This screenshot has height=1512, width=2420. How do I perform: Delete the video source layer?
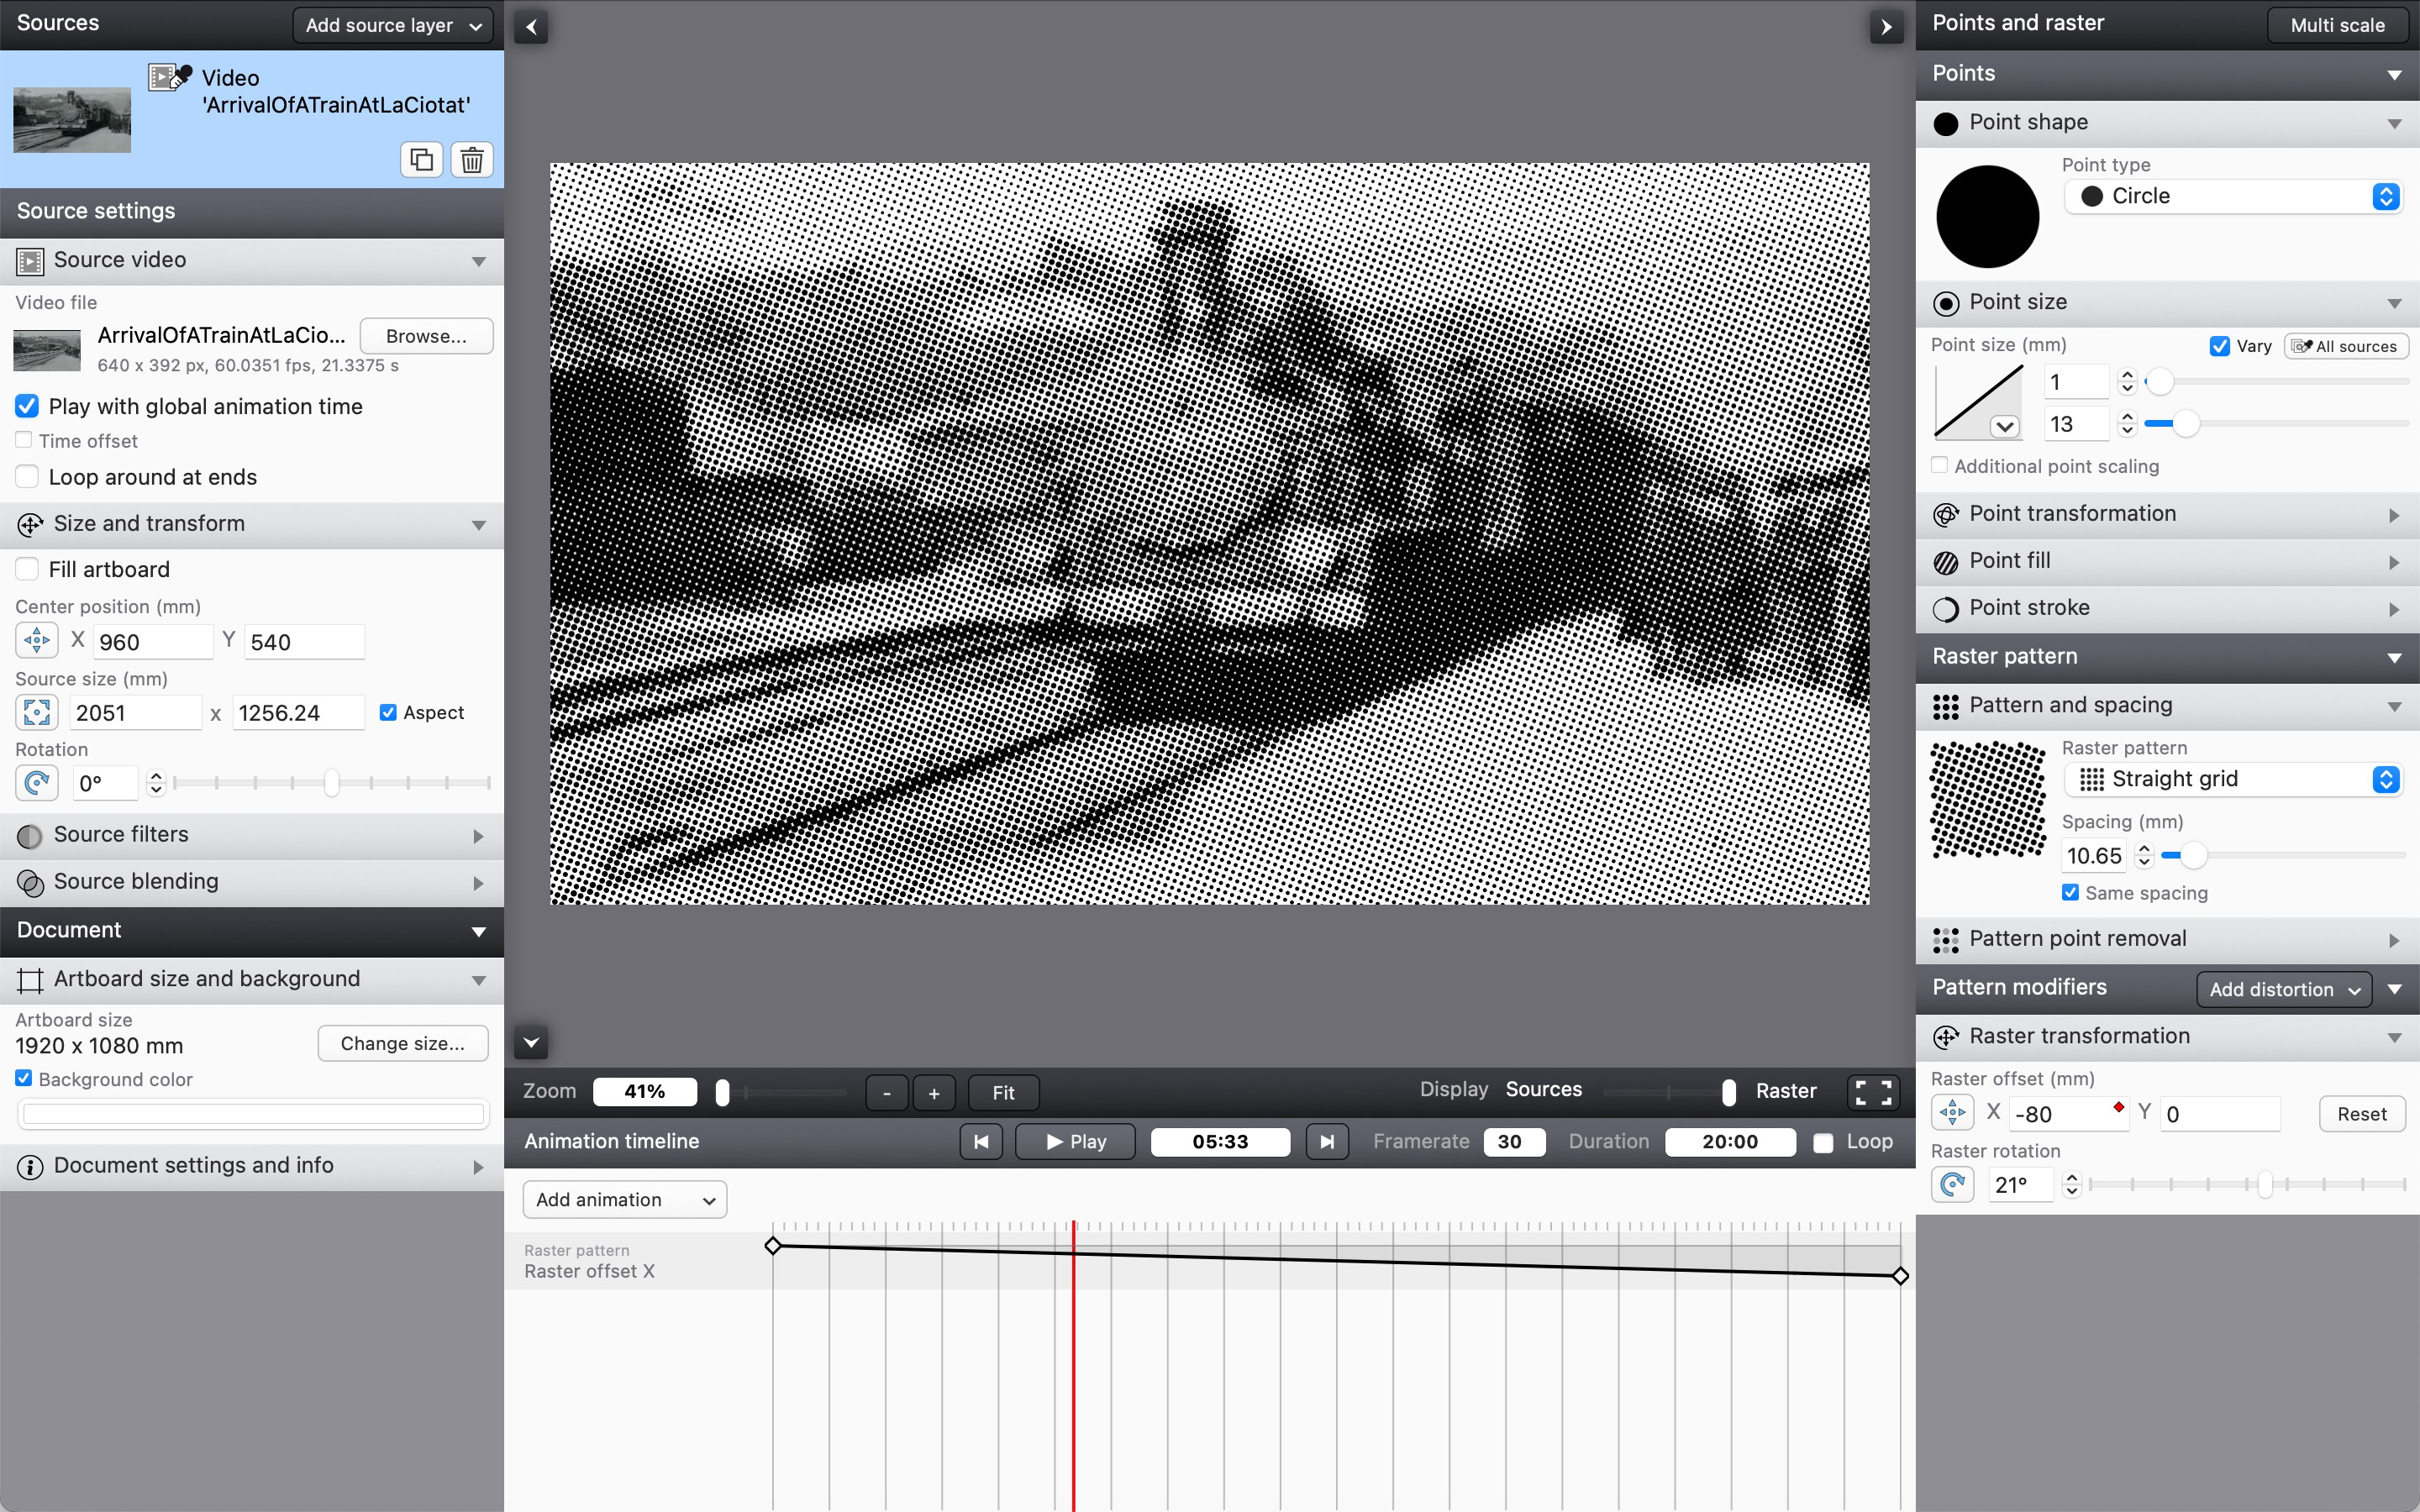pos(472,159)
